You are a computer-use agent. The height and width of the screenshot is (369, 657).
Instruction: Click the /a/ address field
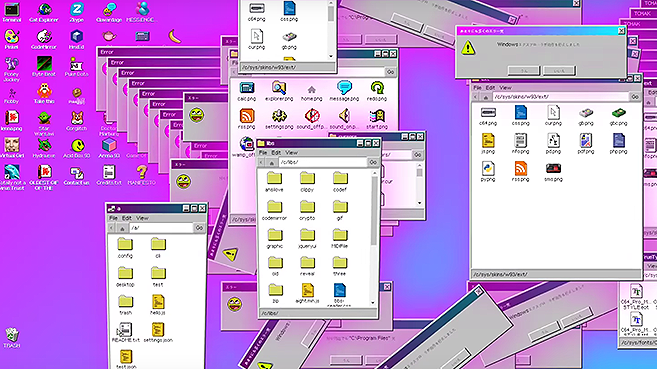pyautogui.click(x=160, y=228)
